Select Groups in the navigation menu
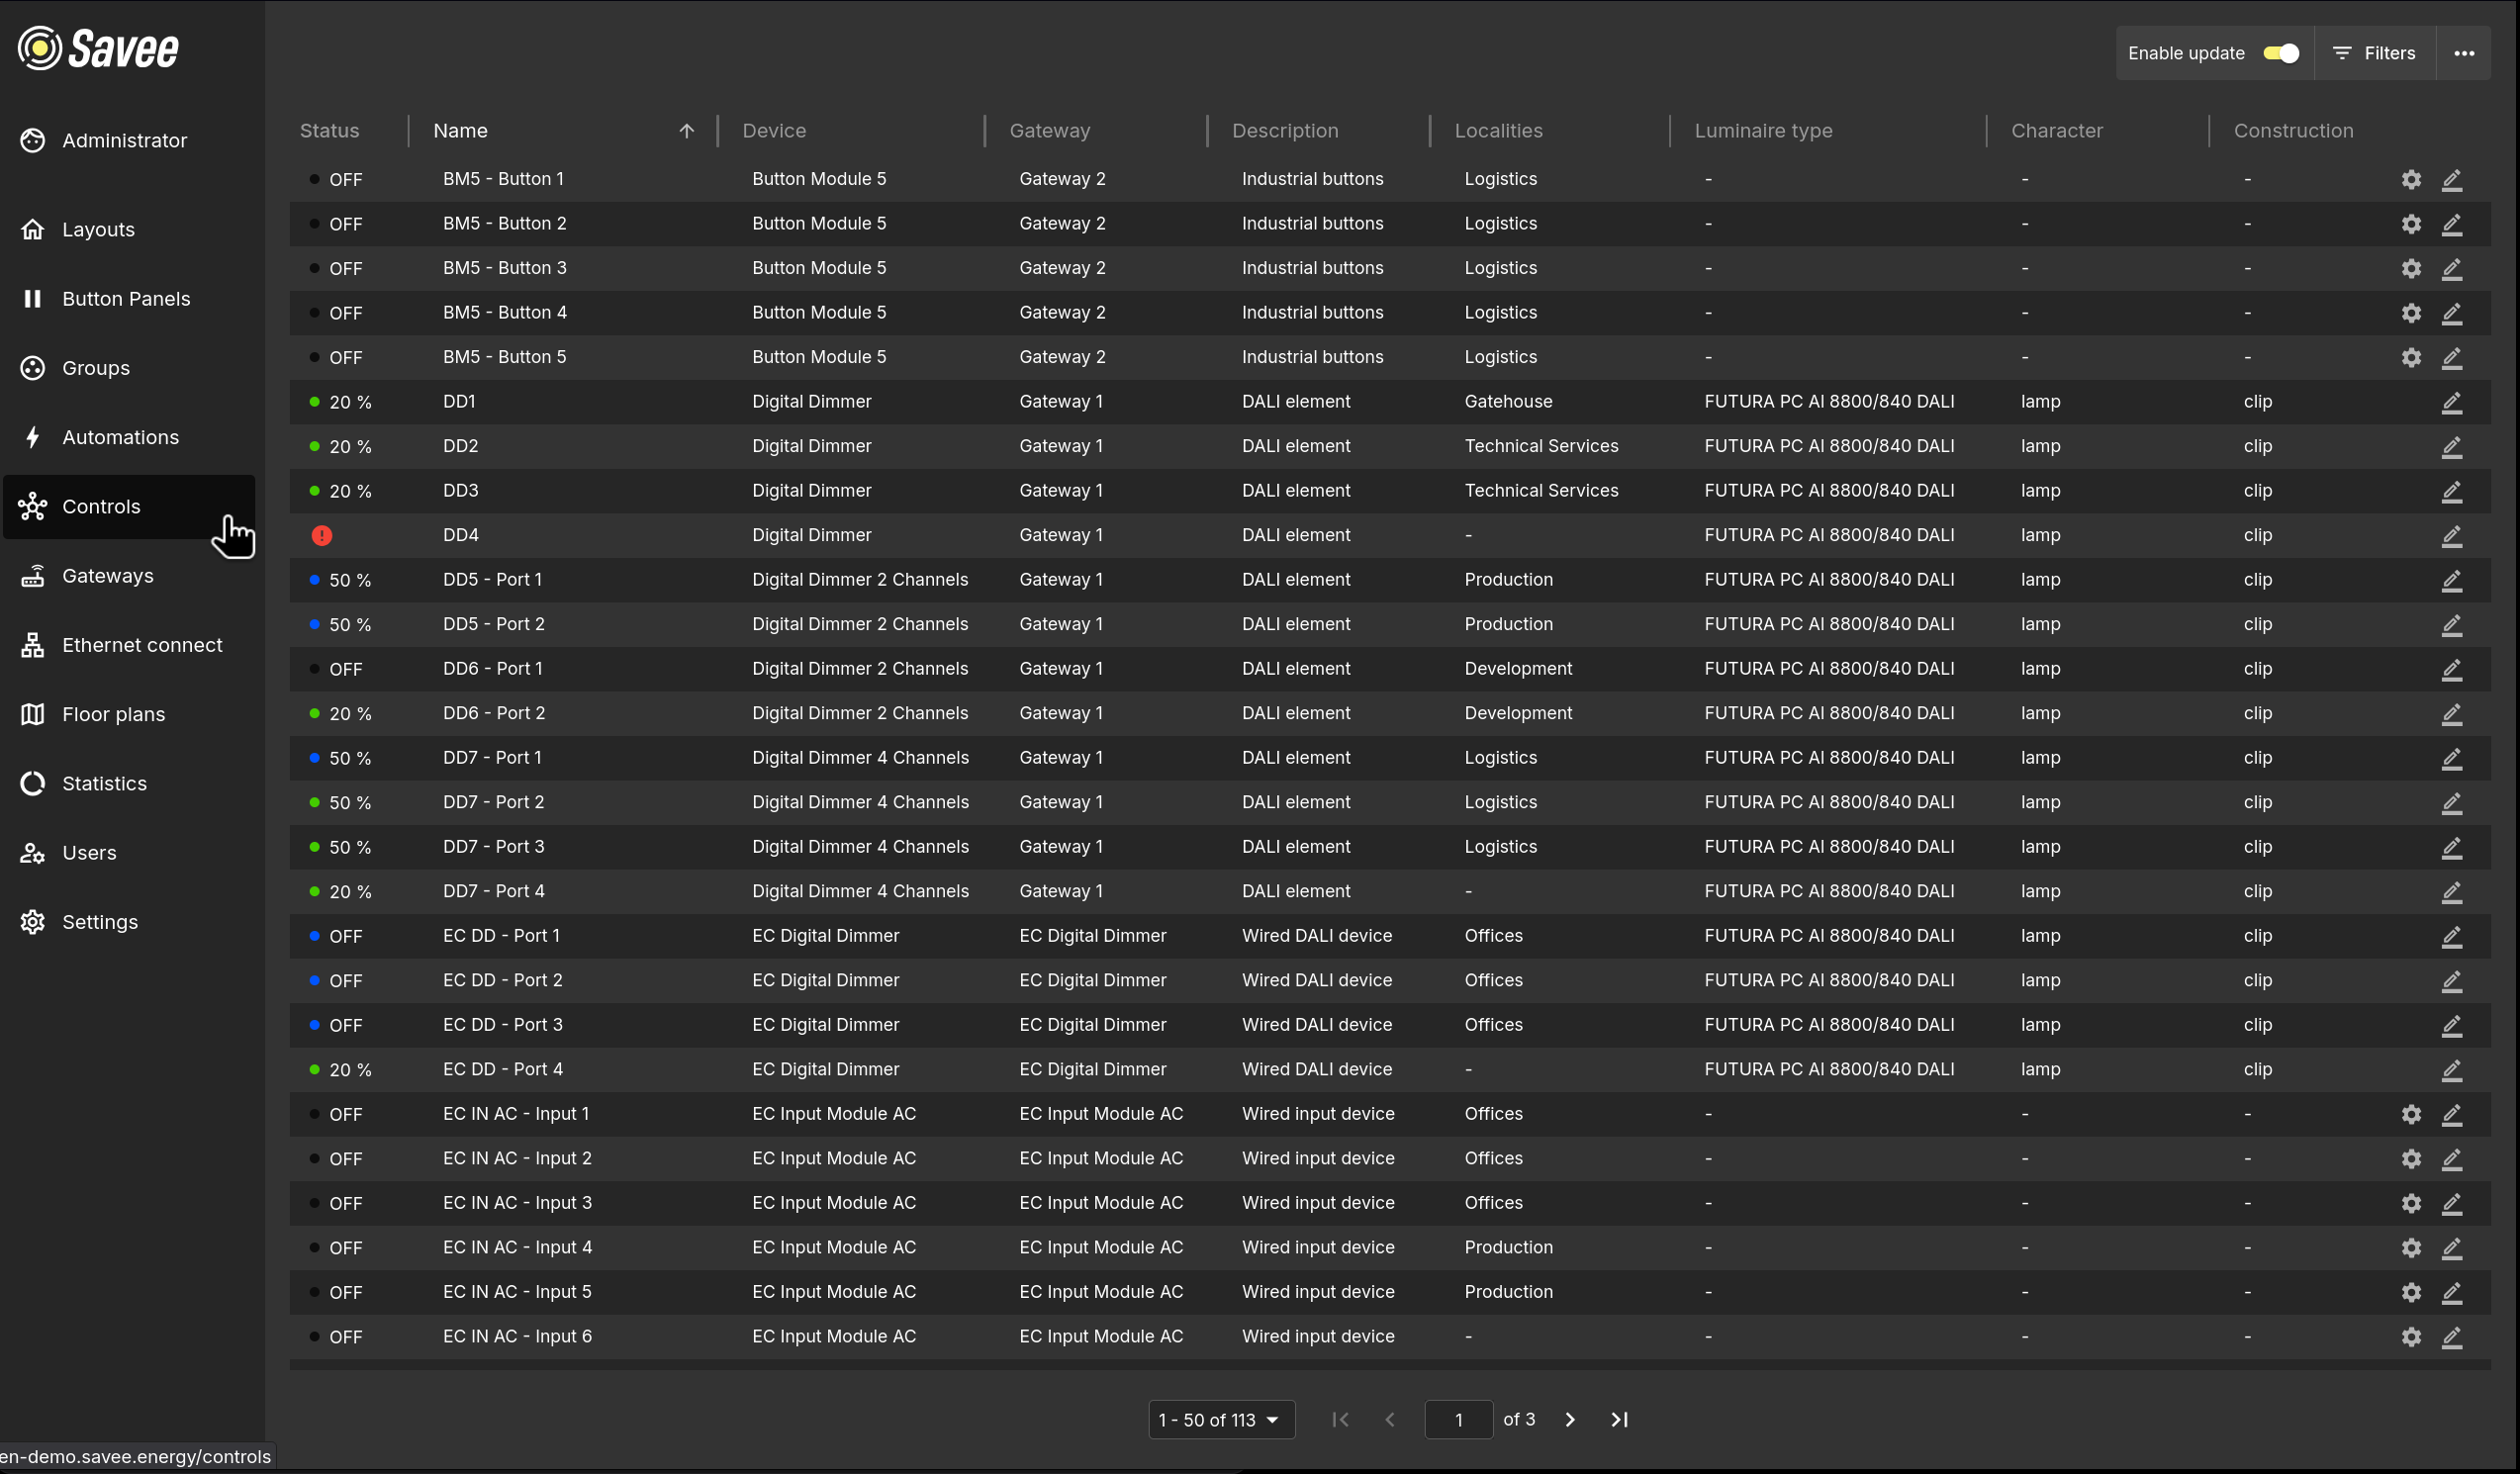 tap(95, 367)
